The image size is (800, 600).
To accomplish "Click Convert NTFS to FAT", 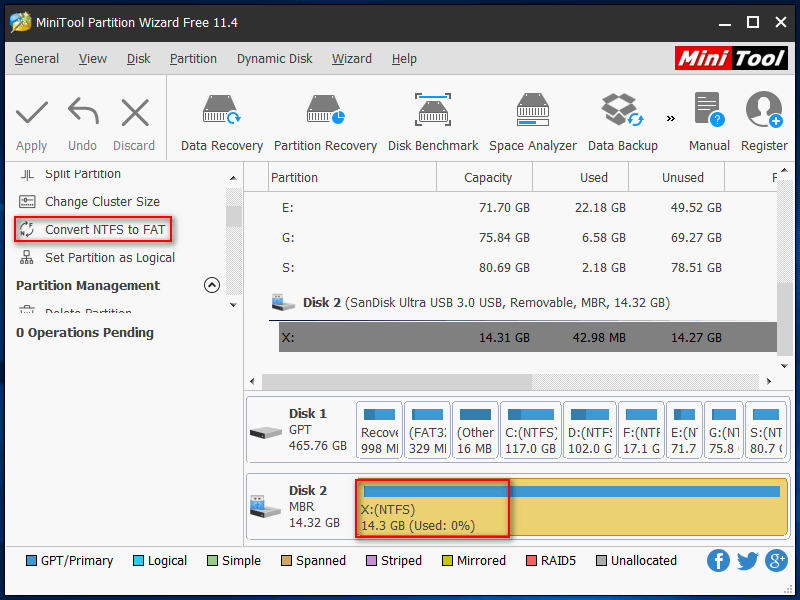I will coord(92,230).
